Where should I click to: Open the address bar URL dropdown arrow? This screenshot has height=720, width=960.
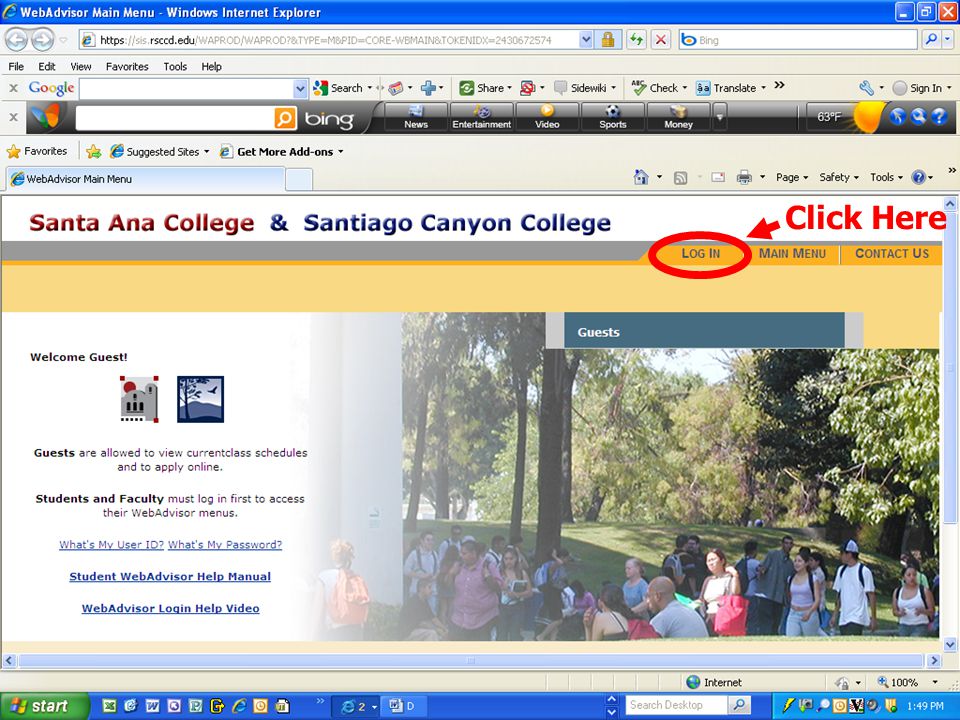point(586,40)
